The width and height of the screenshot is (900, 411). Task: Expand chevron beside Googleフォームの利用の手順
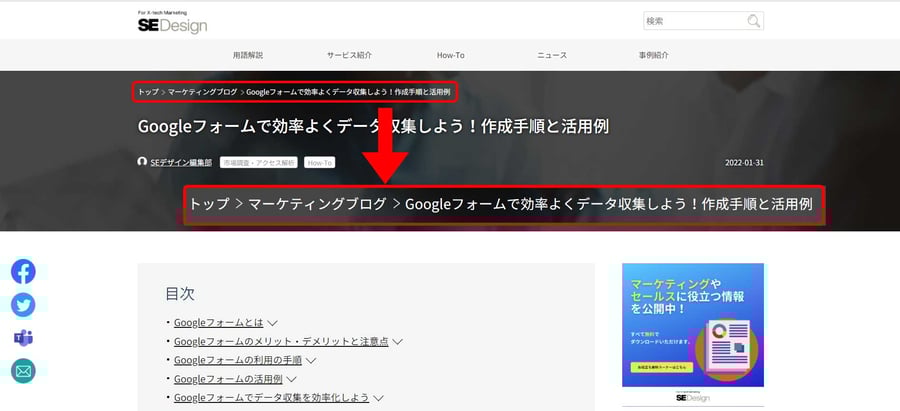coord(310,360)
